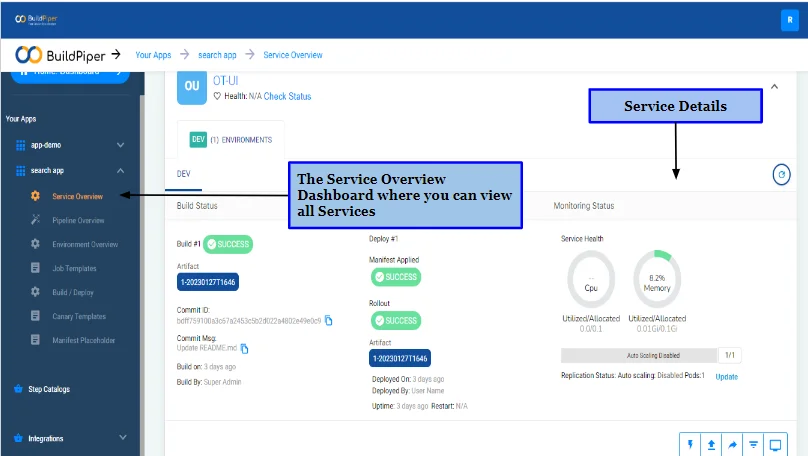The height and width of the screenshot is (456, 808).
Task: Copy the commit message 'Update README.md'
Action: coord(244,349)
